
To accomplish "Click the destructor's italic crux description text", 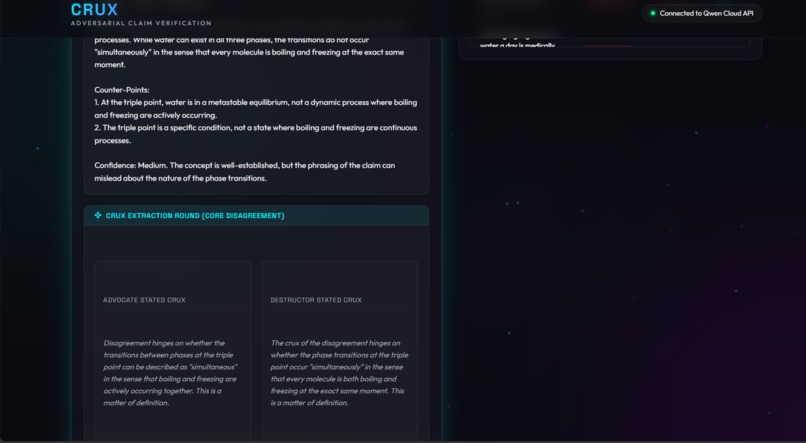I will [x=339, y=373].
